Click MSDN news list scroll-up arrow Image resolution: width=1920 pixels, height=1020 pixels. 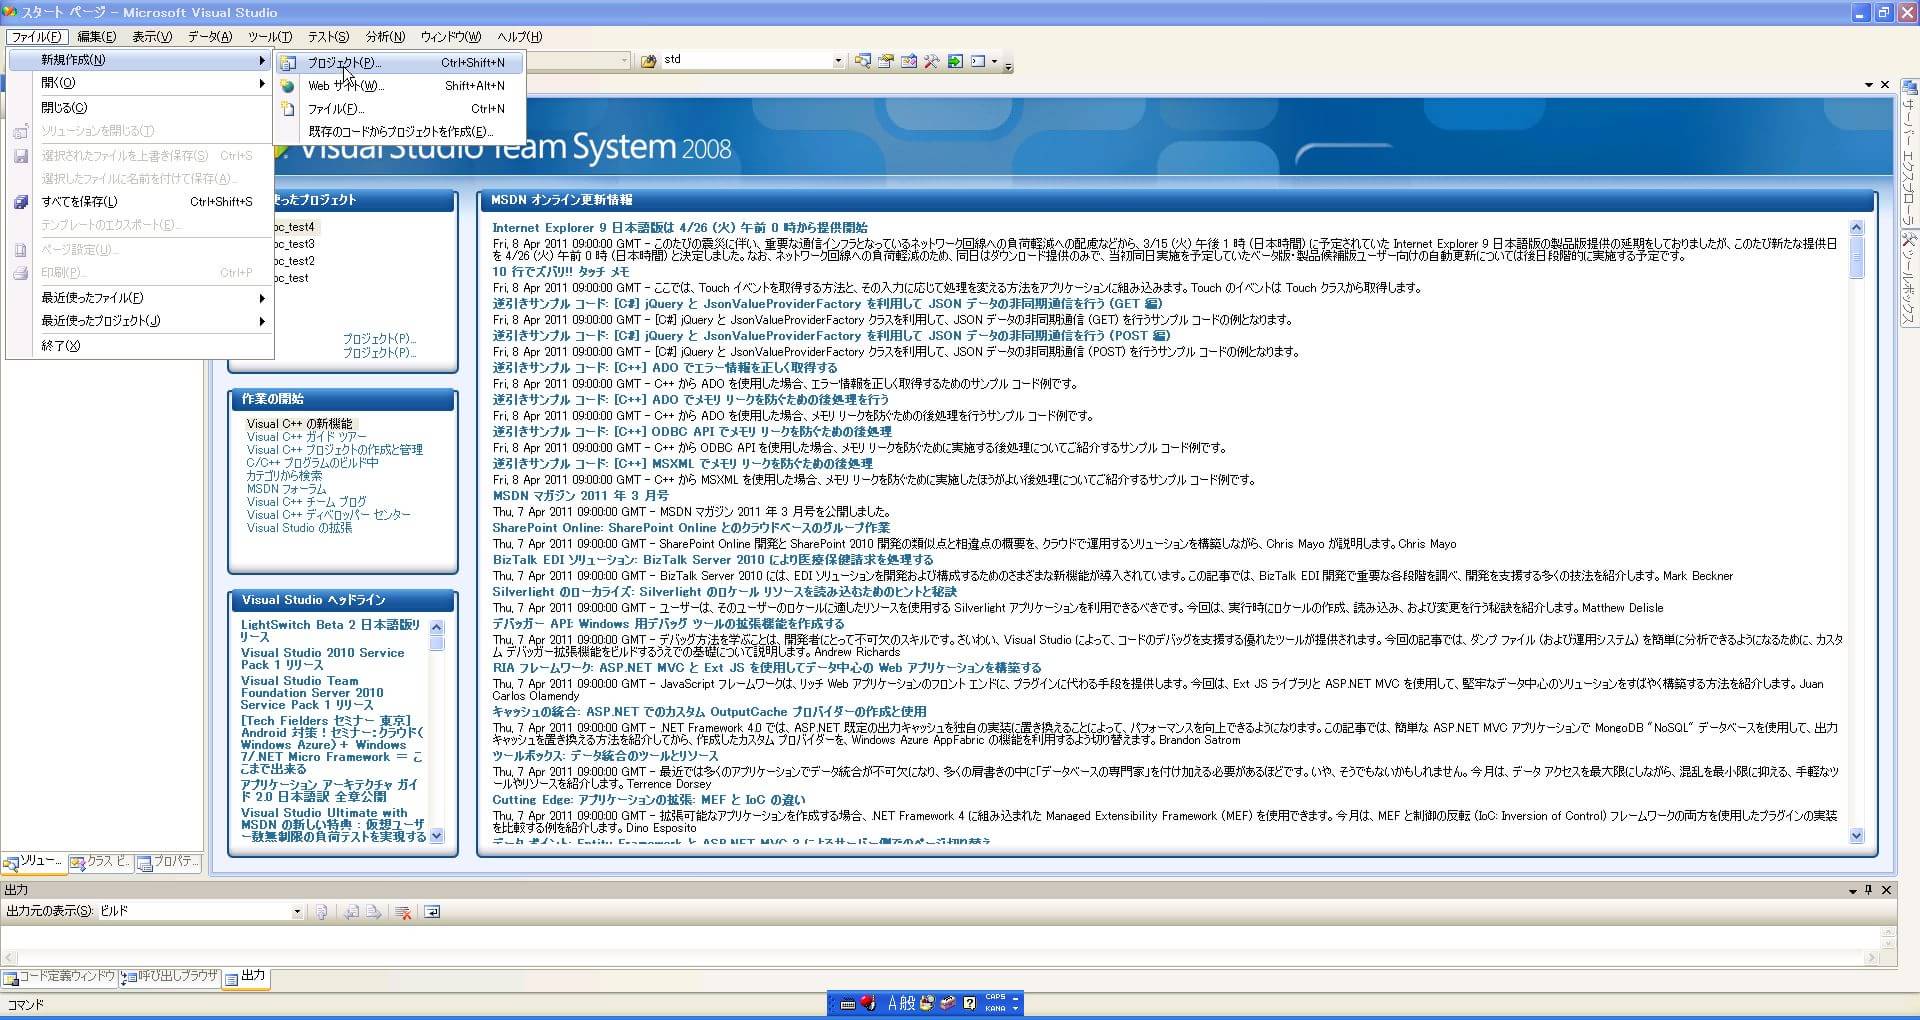point(1857,228)
